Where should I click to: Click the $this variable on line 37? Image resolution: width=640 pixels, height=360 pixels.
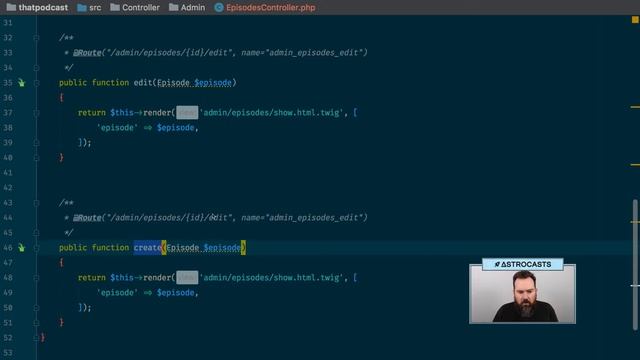point(122,113)
